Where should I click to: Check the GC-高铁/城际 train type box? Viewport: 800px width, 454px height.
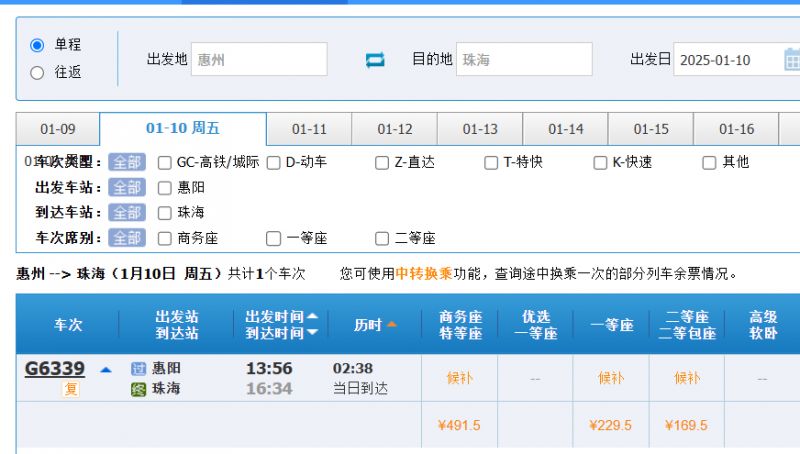tap(165, 162)
